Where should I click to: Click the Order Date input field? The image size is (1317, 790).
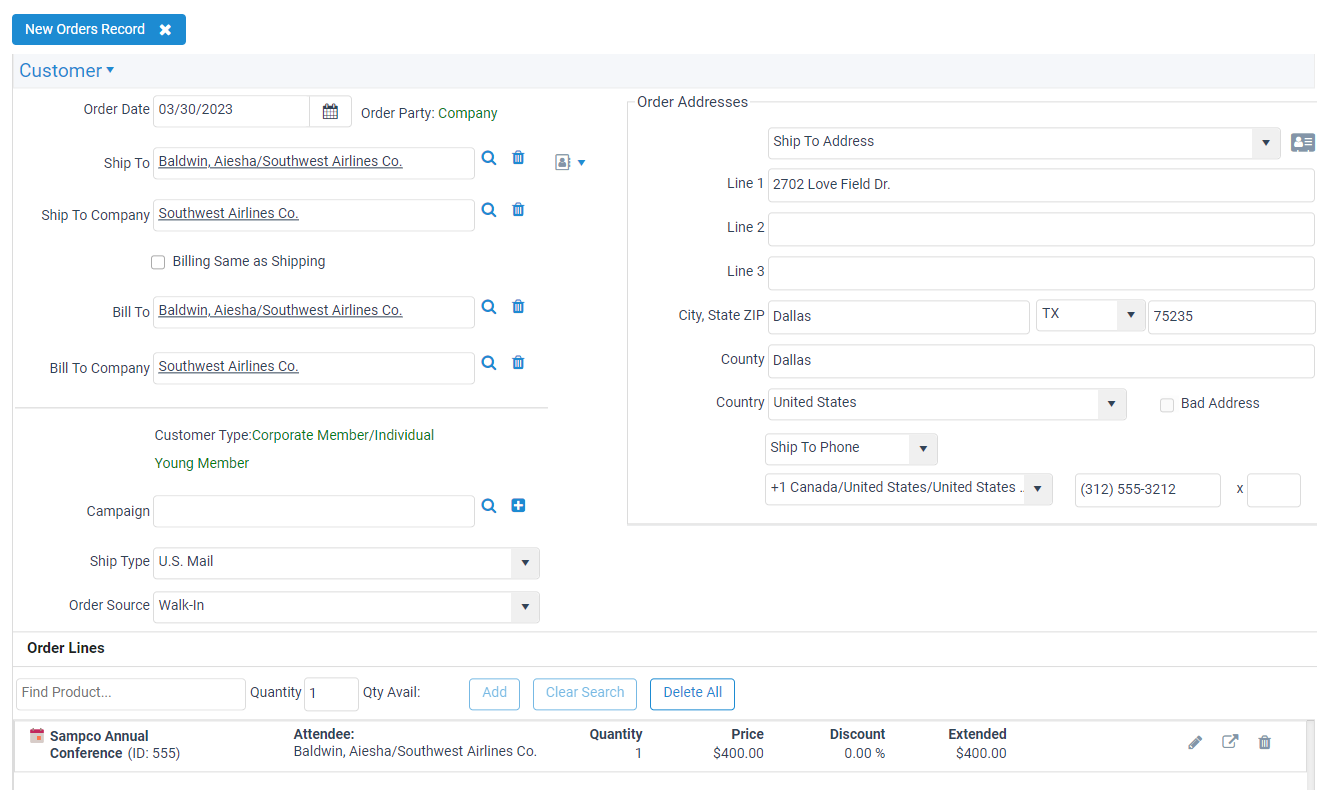point(232,111)
